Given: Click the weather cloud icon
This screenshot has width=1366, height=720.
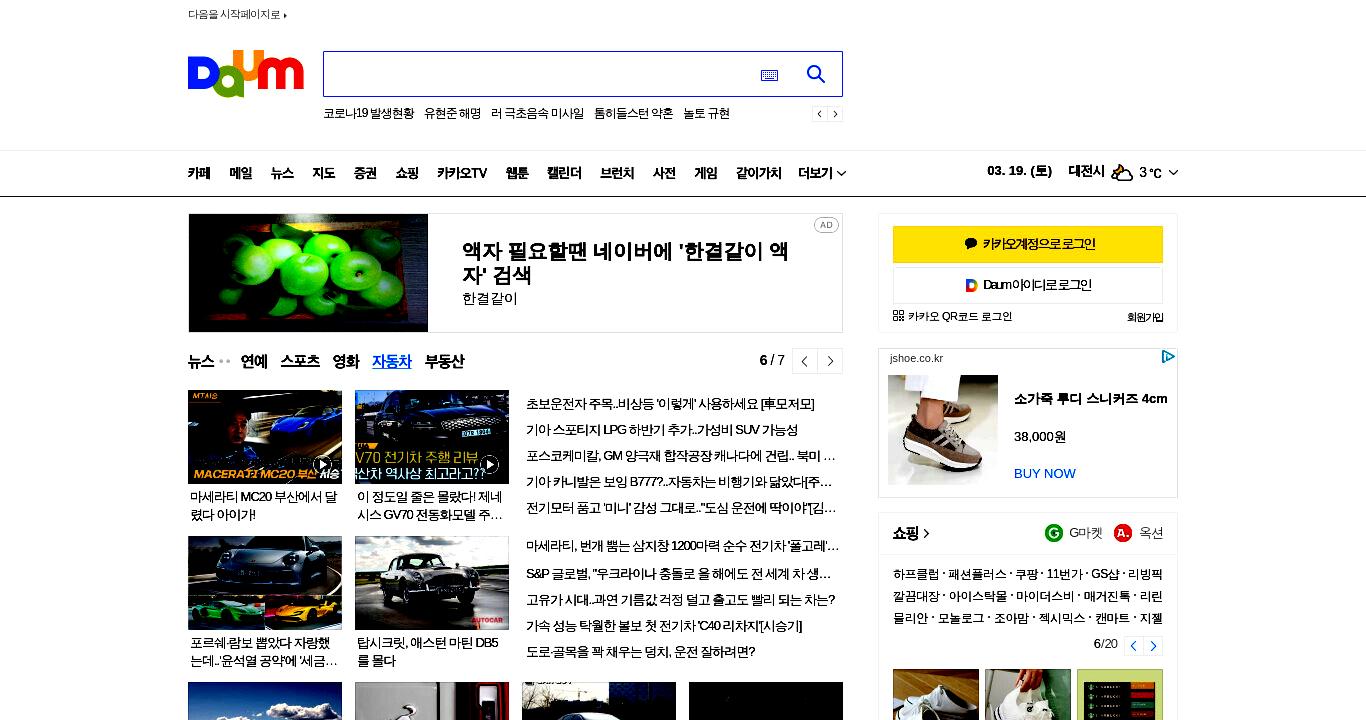Looking at the screenshot, I should (x=1122, y=172).
